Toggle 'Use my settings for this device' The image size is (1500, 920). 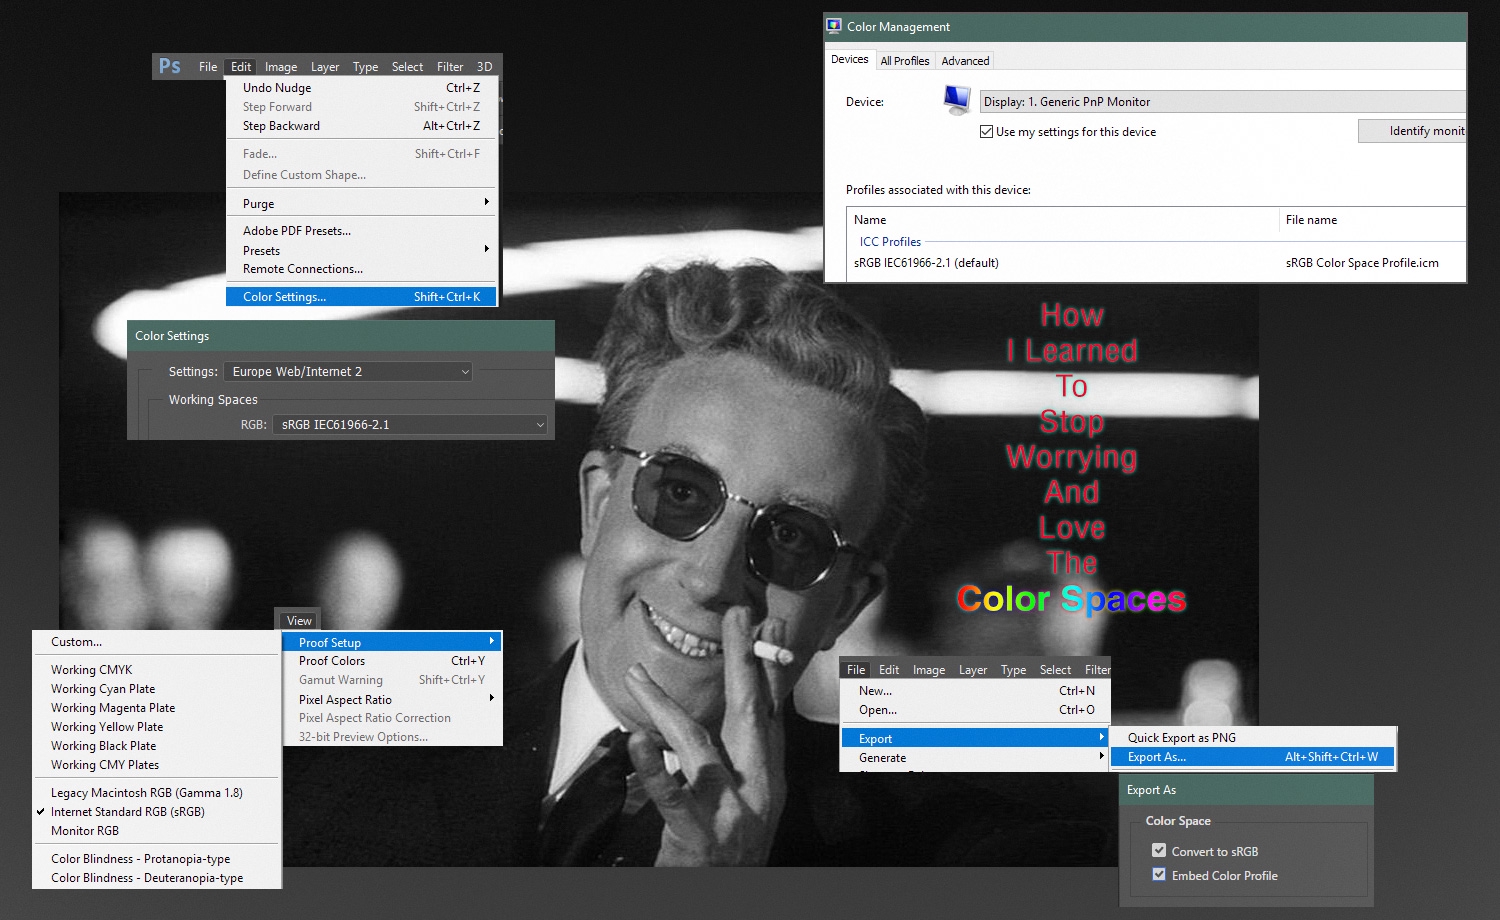(x=986, y=132)
